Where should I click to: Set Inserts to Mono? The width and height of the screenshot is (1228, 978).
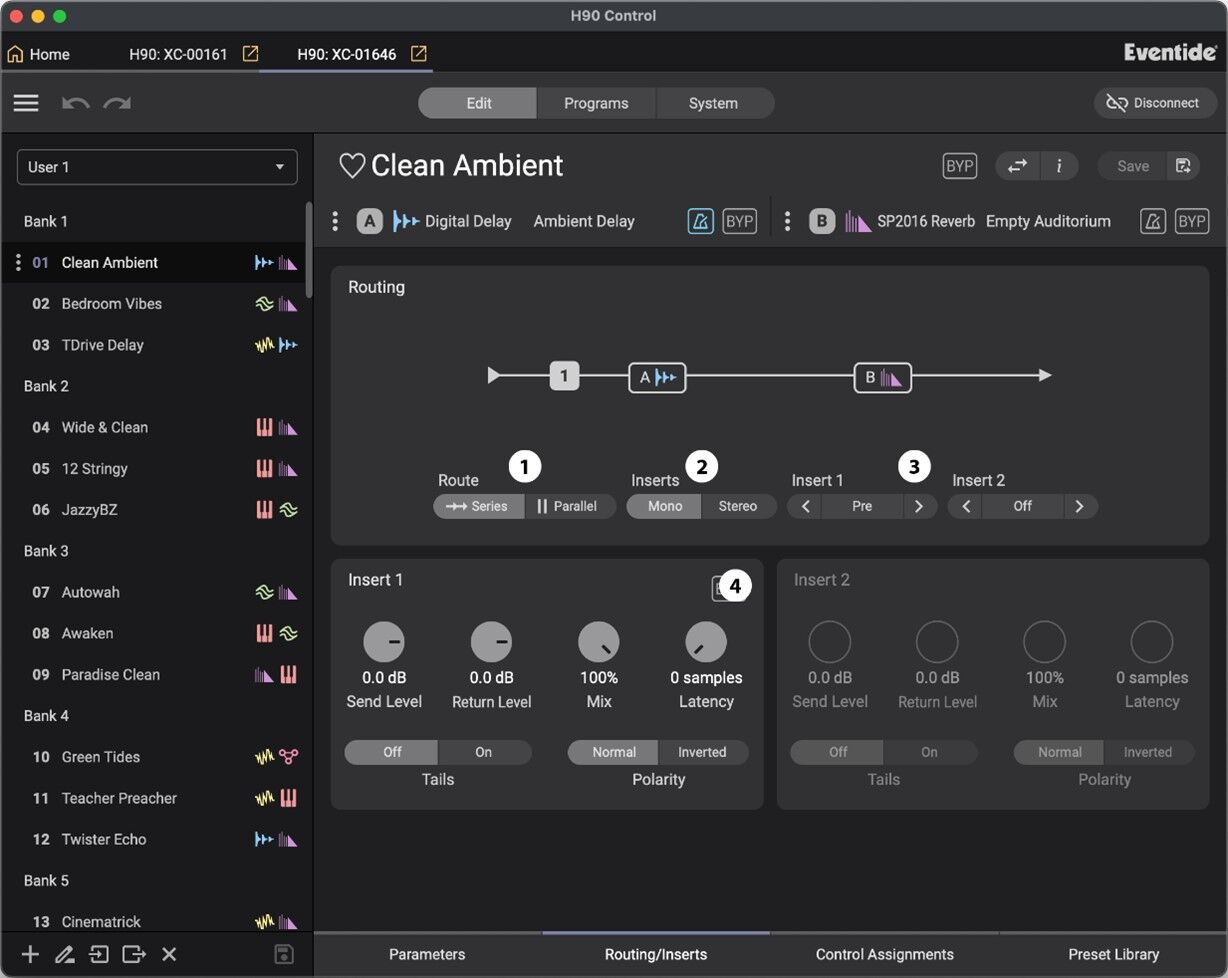(x=664, y=506)
